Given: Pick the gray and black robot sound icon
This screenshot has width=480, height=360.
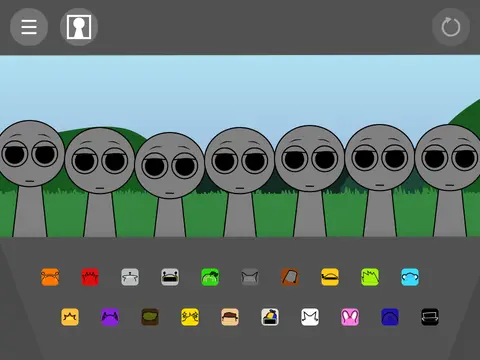Looking at the screenshot, I should [x=170, y=277].
